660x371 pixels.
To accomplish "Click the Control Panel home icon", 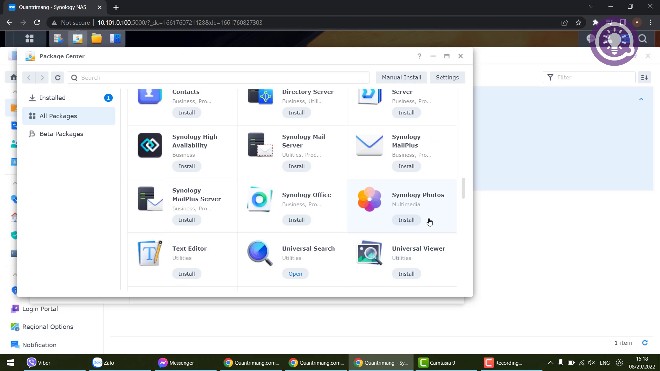I will (x=13, y=77).
